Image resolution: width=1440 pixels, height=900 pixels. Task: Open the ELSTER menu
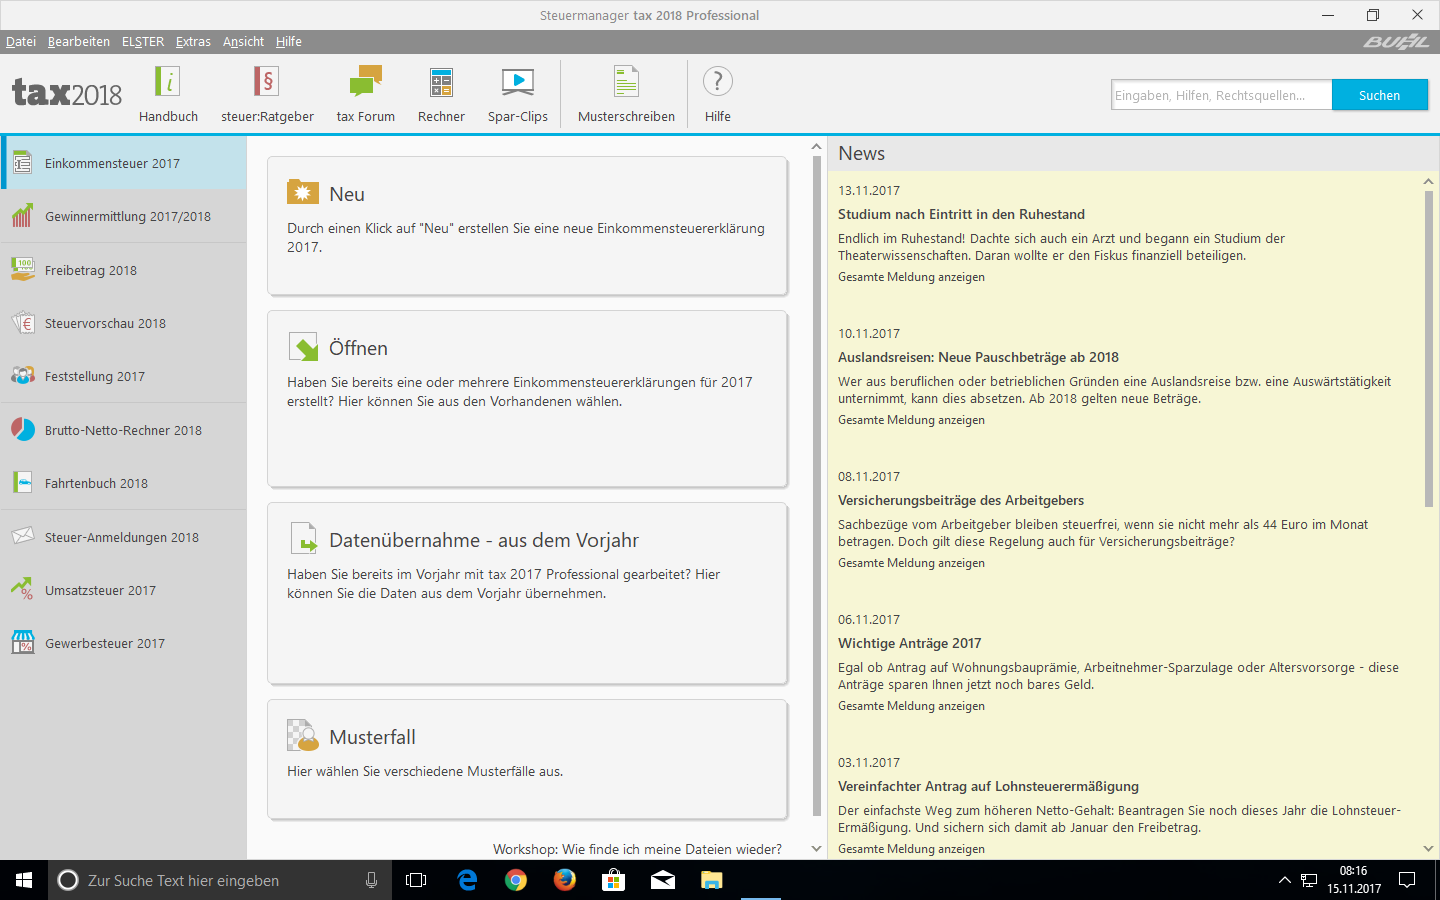143,41
